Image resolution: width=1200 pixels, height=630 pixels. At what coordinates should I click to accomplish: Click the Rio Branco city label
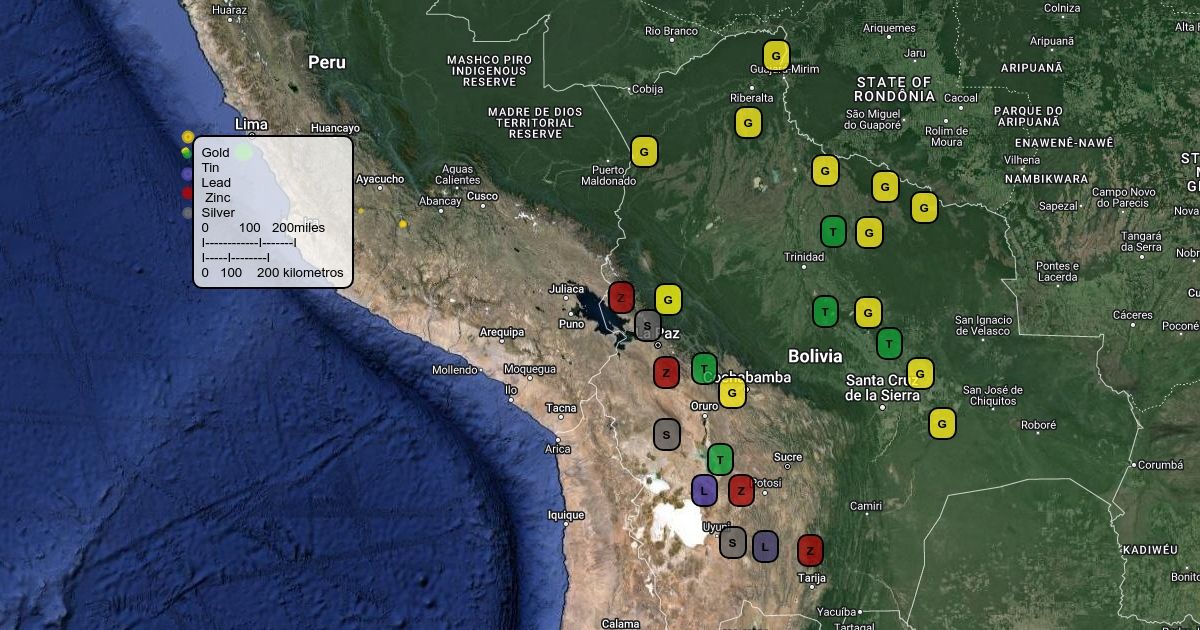pyautogui.click(x=671, y=31)
